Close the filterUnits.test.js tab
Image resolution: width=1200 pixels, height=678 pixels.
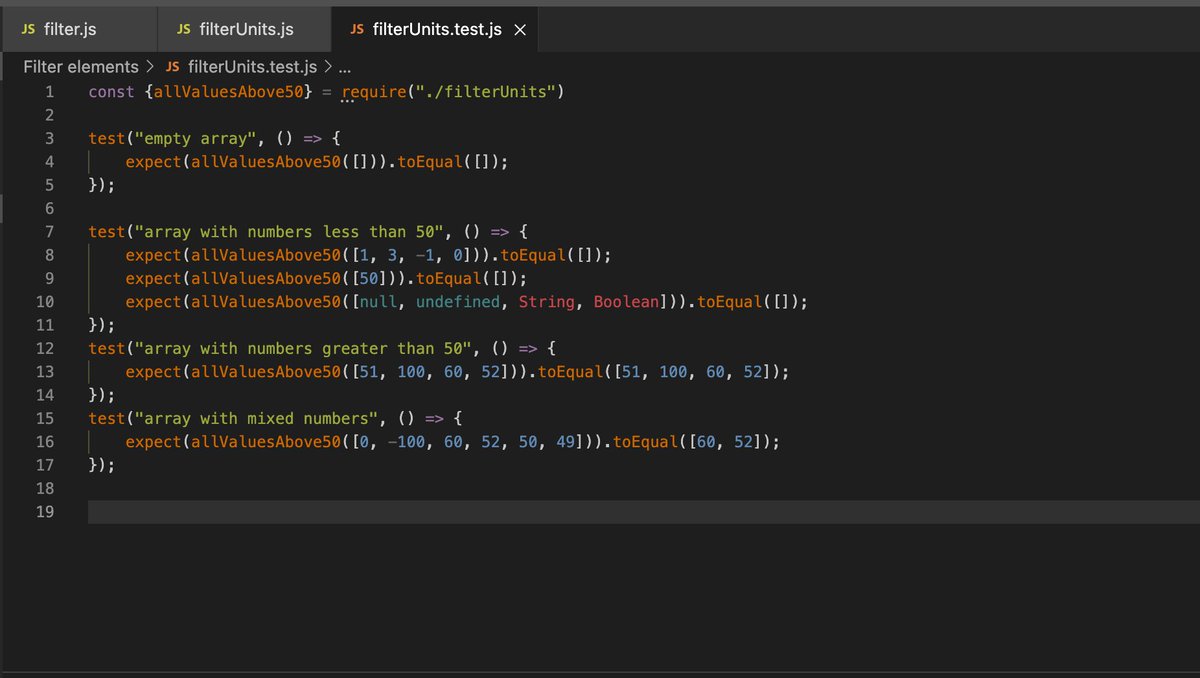tap(519, 30)
